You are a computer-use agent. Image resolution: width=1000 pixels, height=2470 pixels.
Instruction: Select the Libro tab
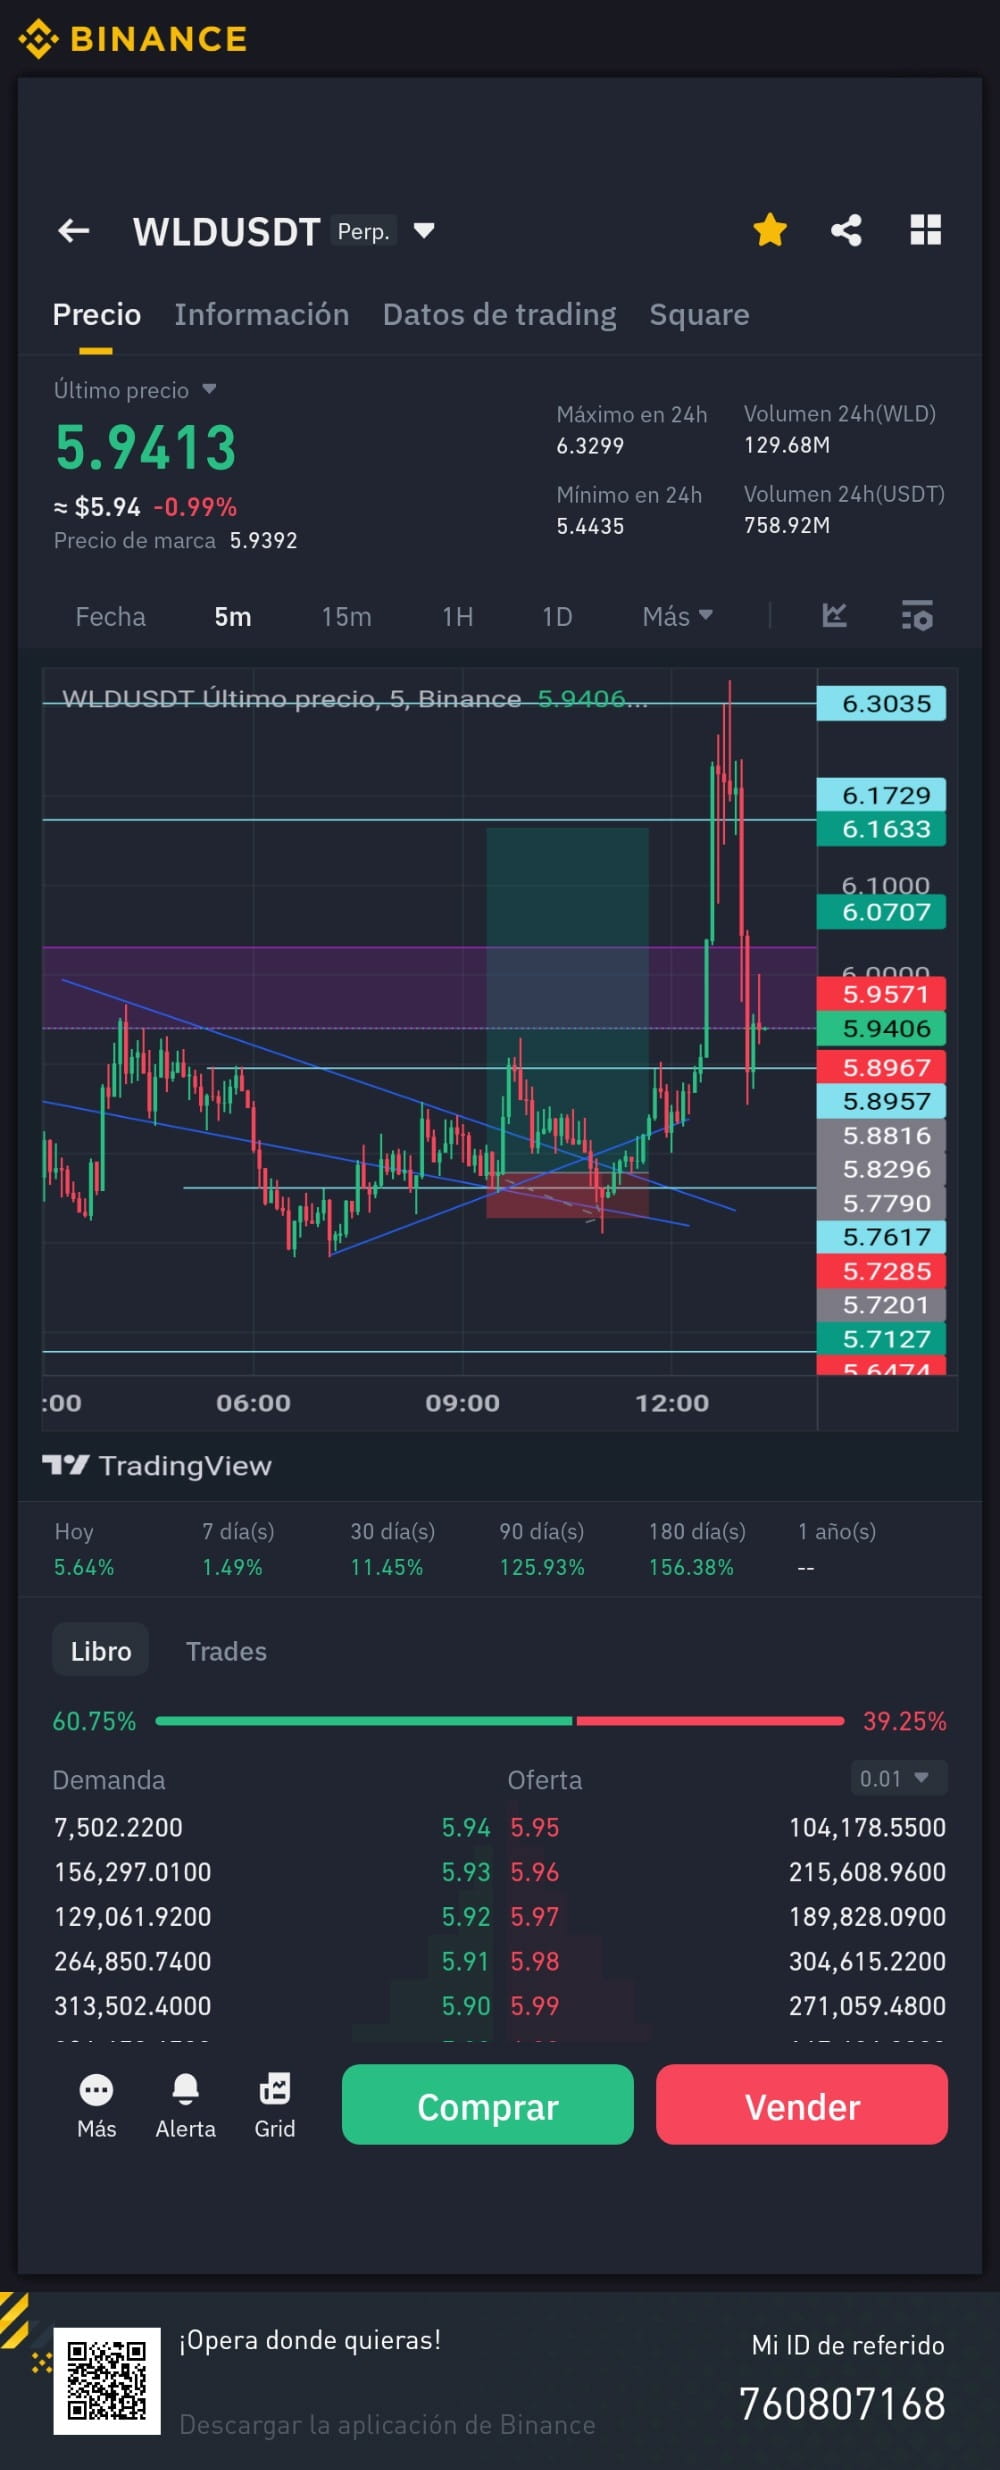101,1651
